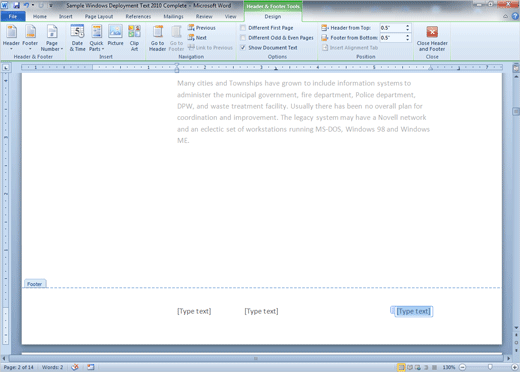The width and height of the screenshot is (520, 372).
Task: Switch to the Home tab
Action: click(40, 16)
